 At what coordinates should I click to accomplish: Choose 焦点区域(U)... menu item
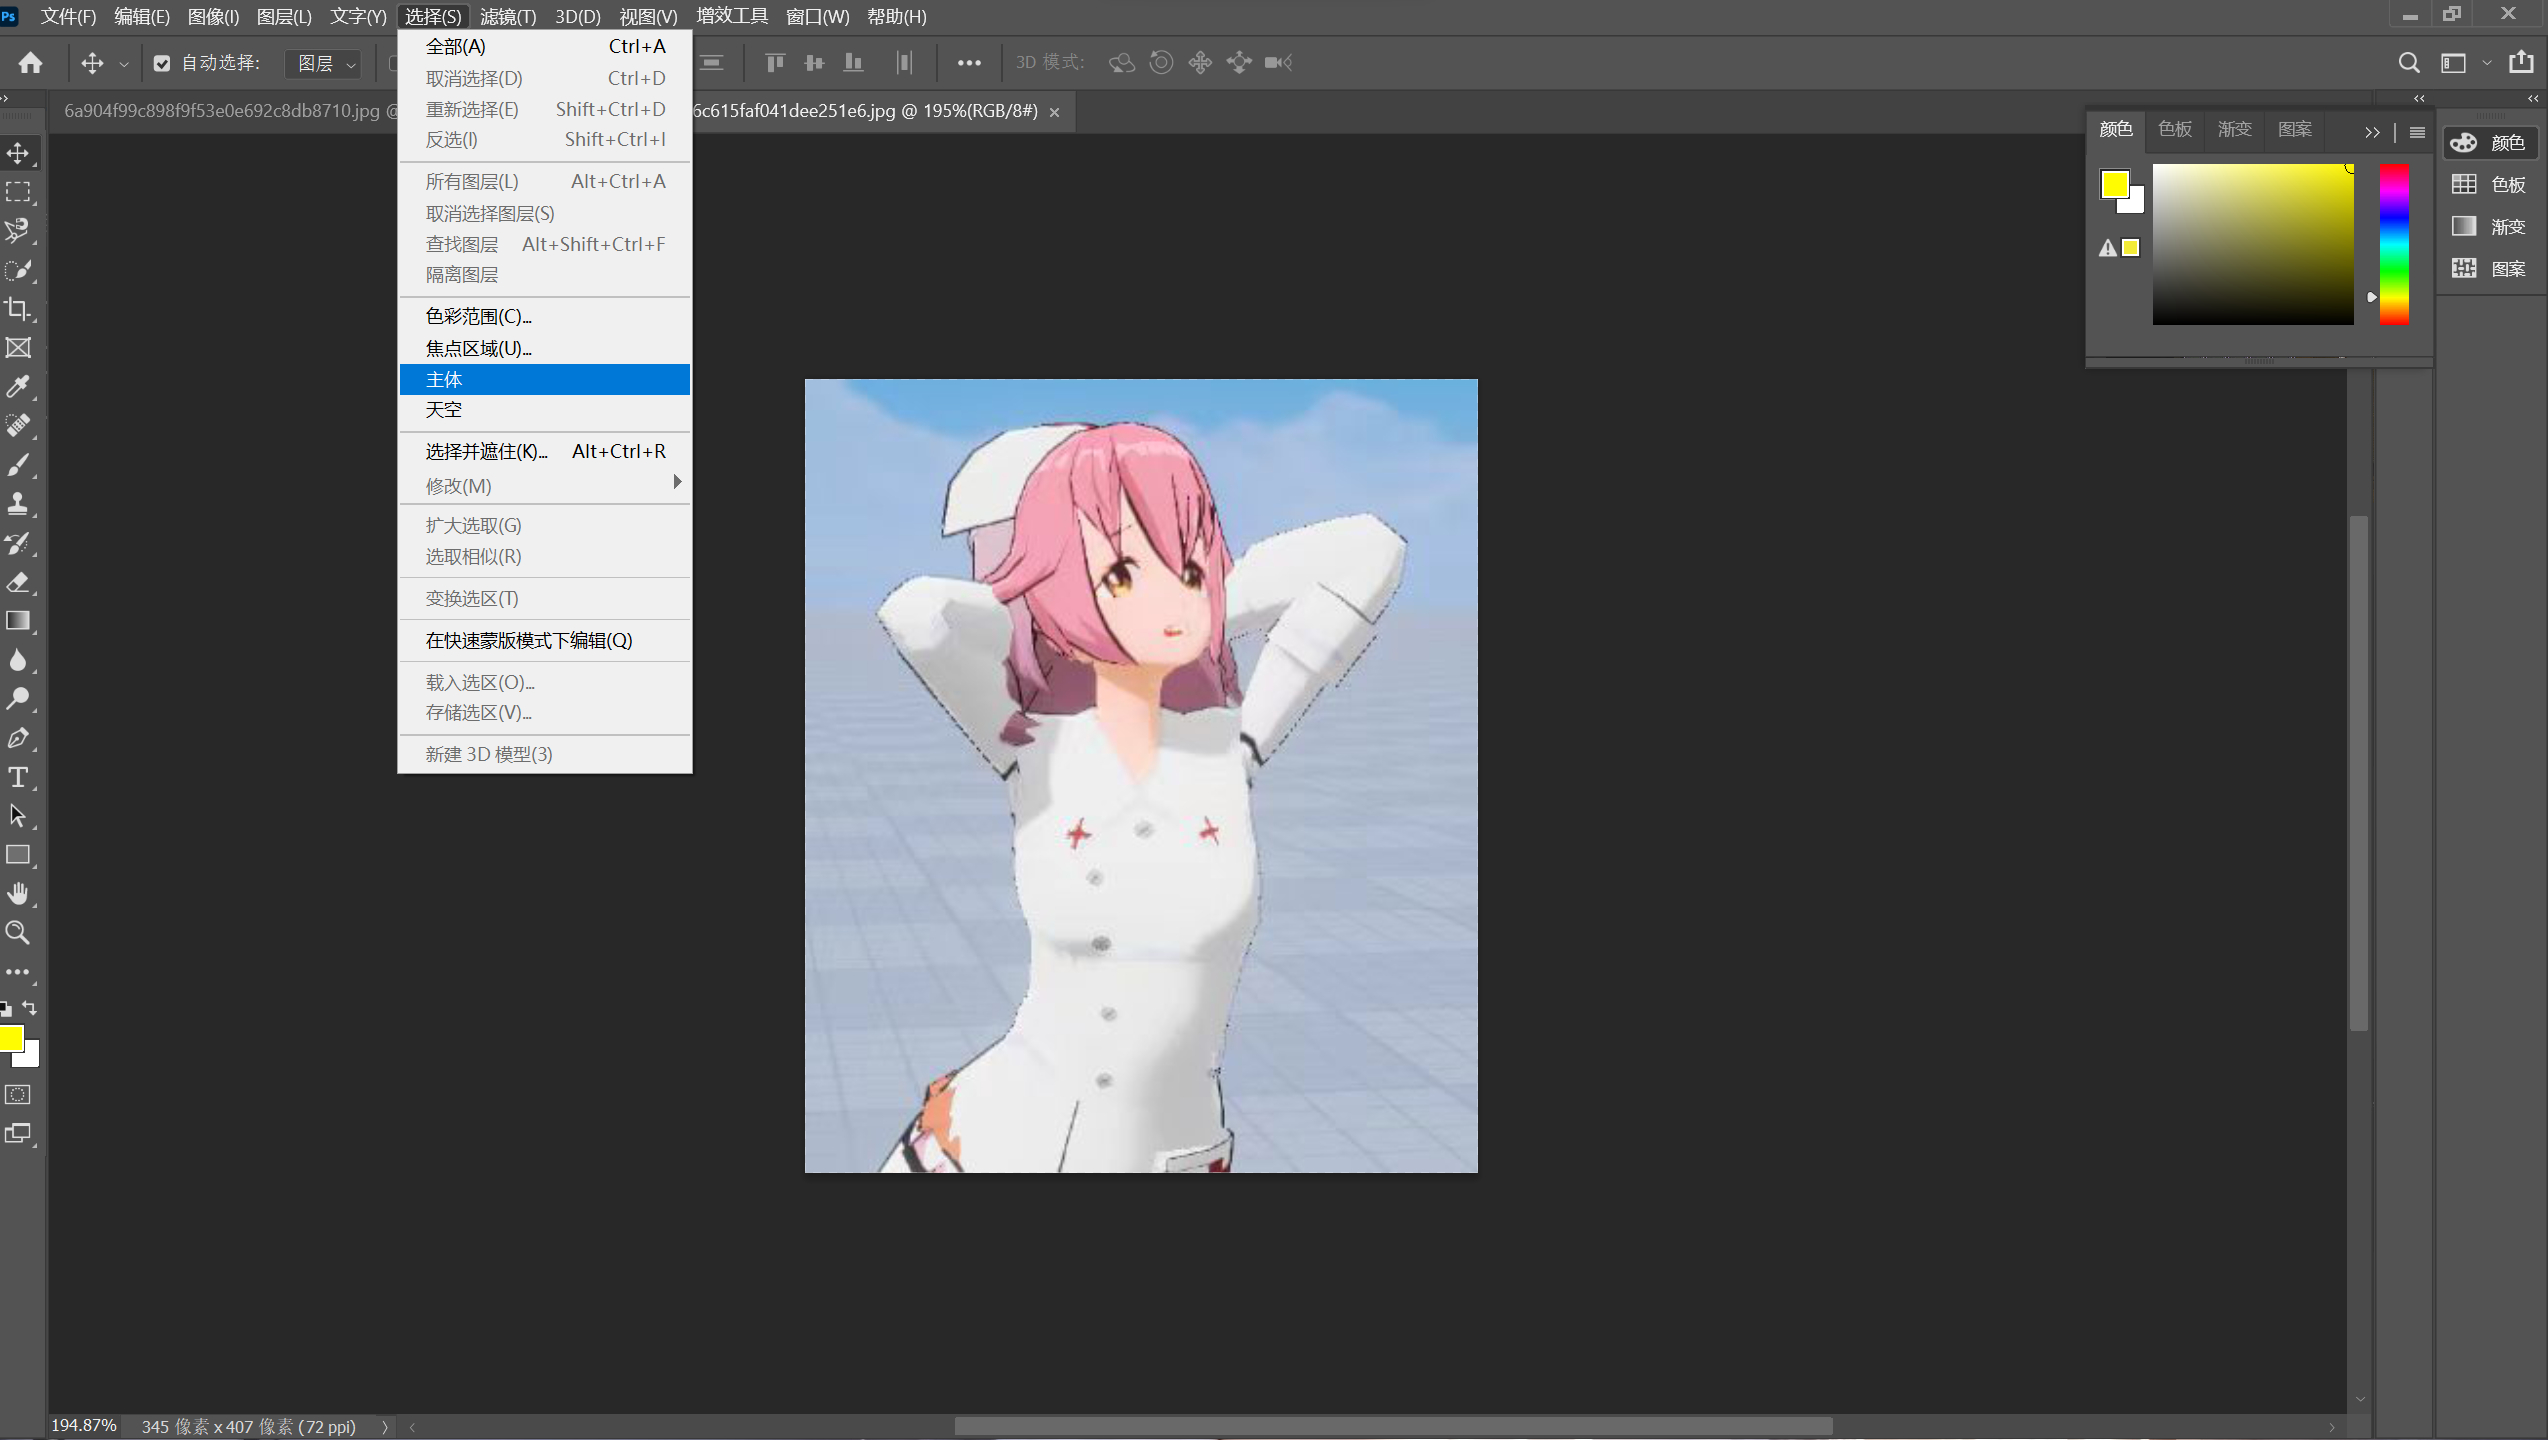(x=545, y=348)
